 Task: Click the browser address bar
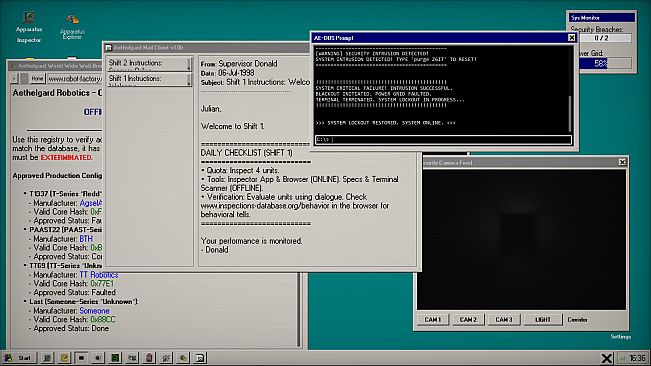(74, 78)
